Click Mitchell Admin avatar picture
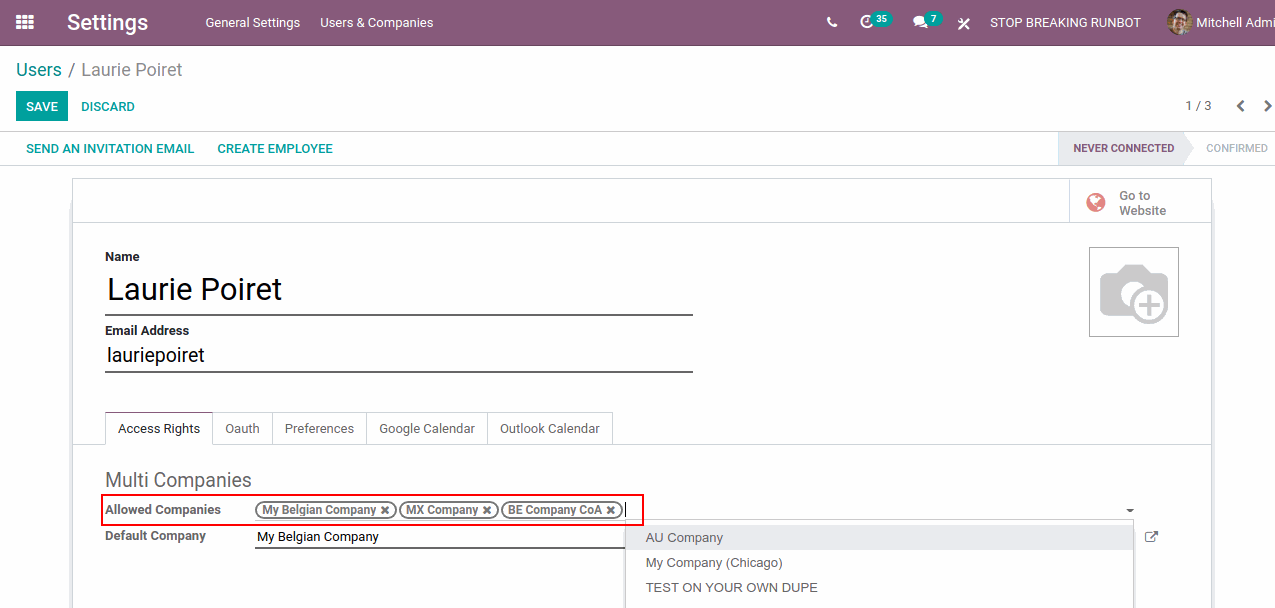 coord(1179,22)
